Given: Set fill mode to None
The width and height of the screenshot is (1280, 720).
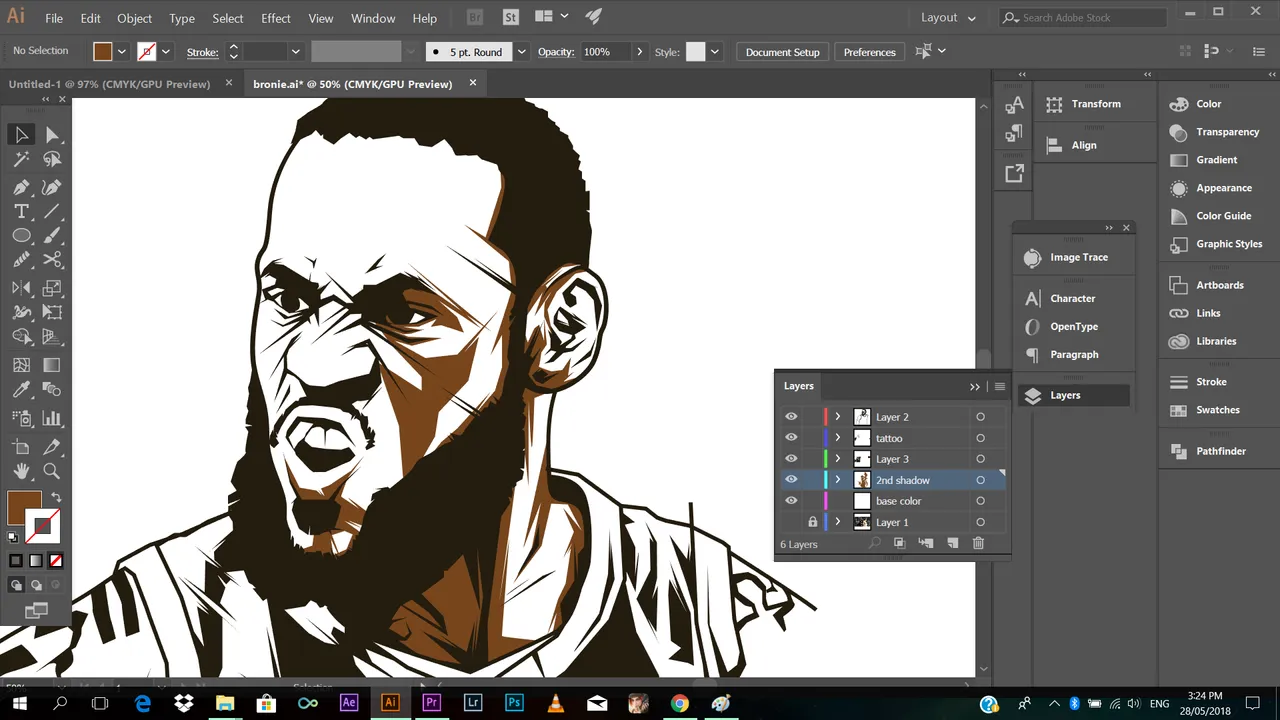Looking at the screenshot, I should (56, 561).
